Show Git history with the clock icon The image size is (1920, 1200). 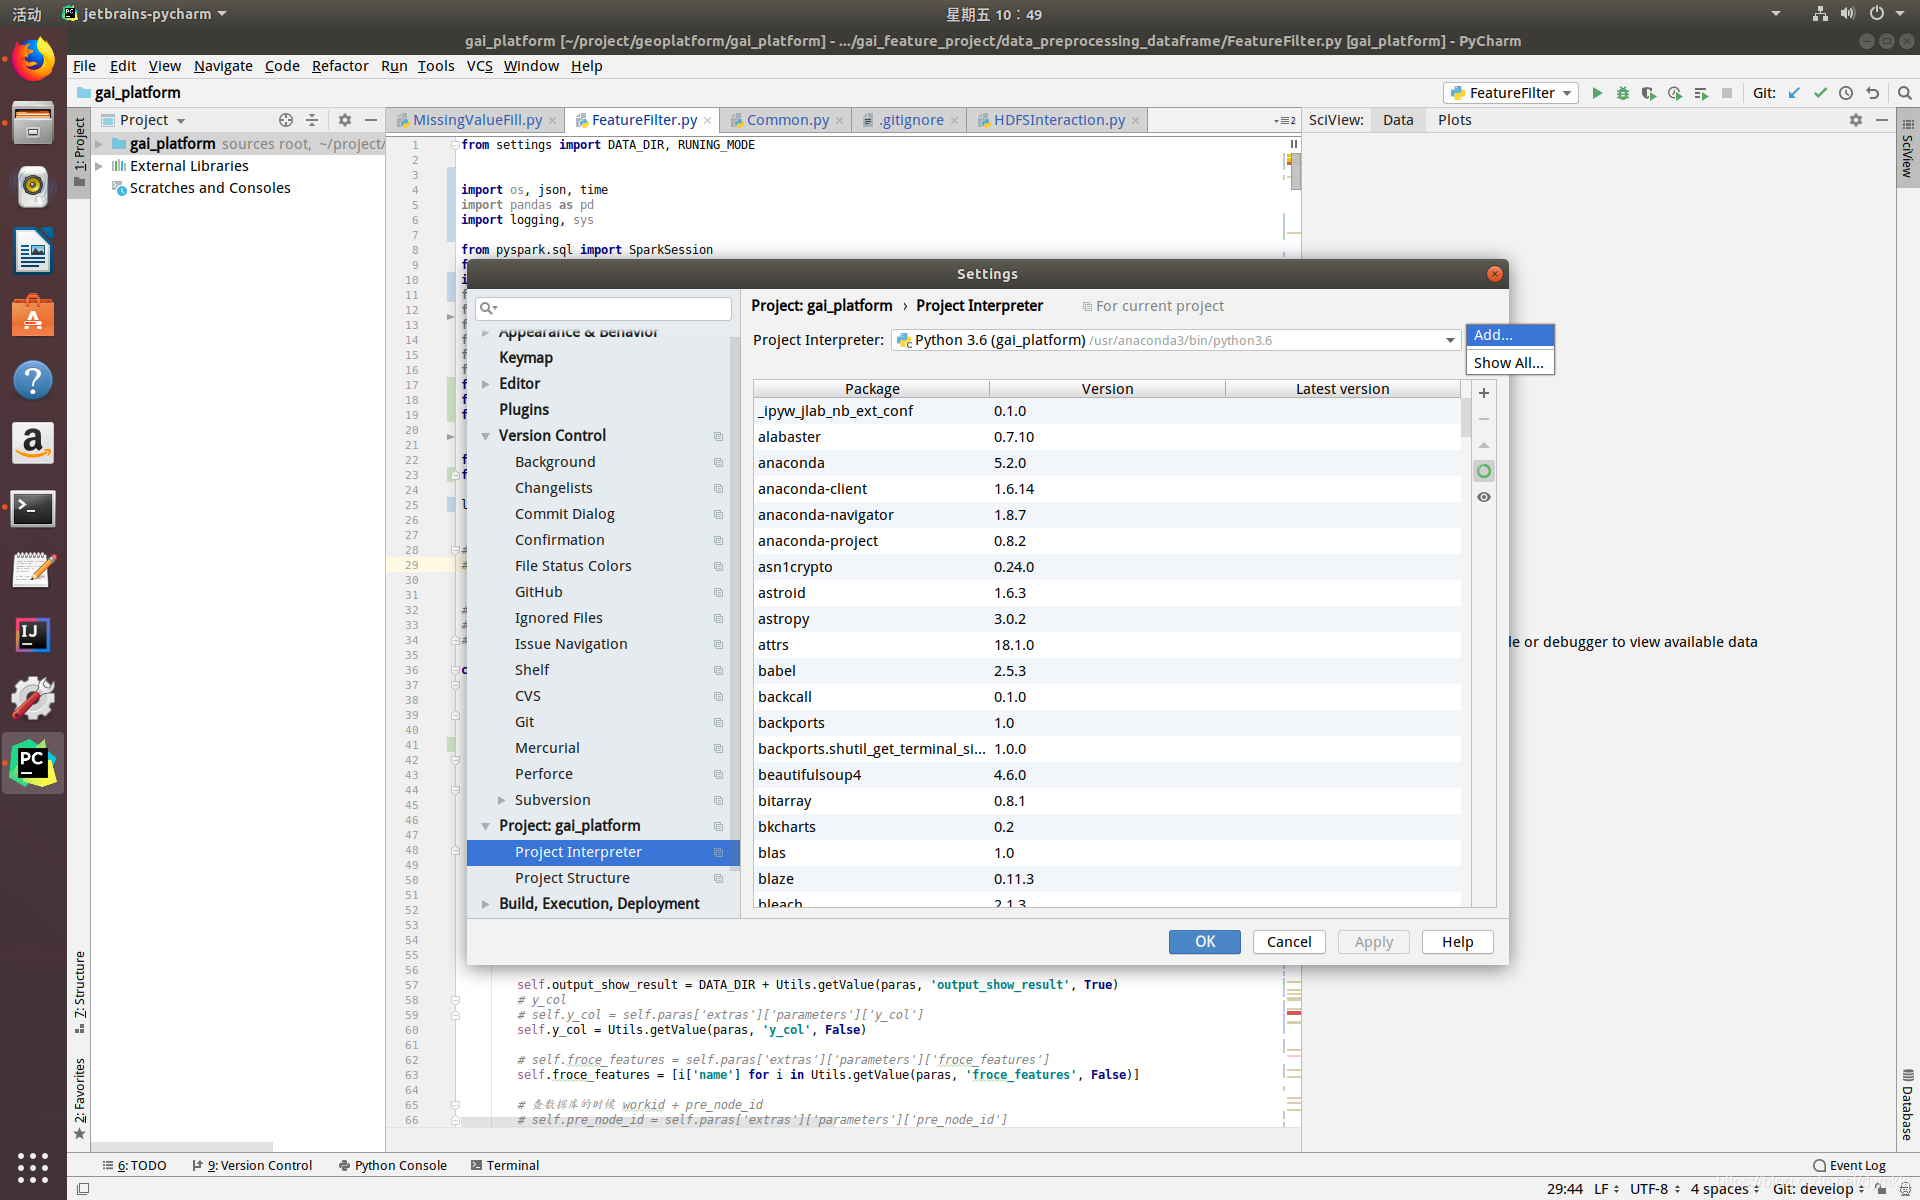click(x=1846, y=93)
